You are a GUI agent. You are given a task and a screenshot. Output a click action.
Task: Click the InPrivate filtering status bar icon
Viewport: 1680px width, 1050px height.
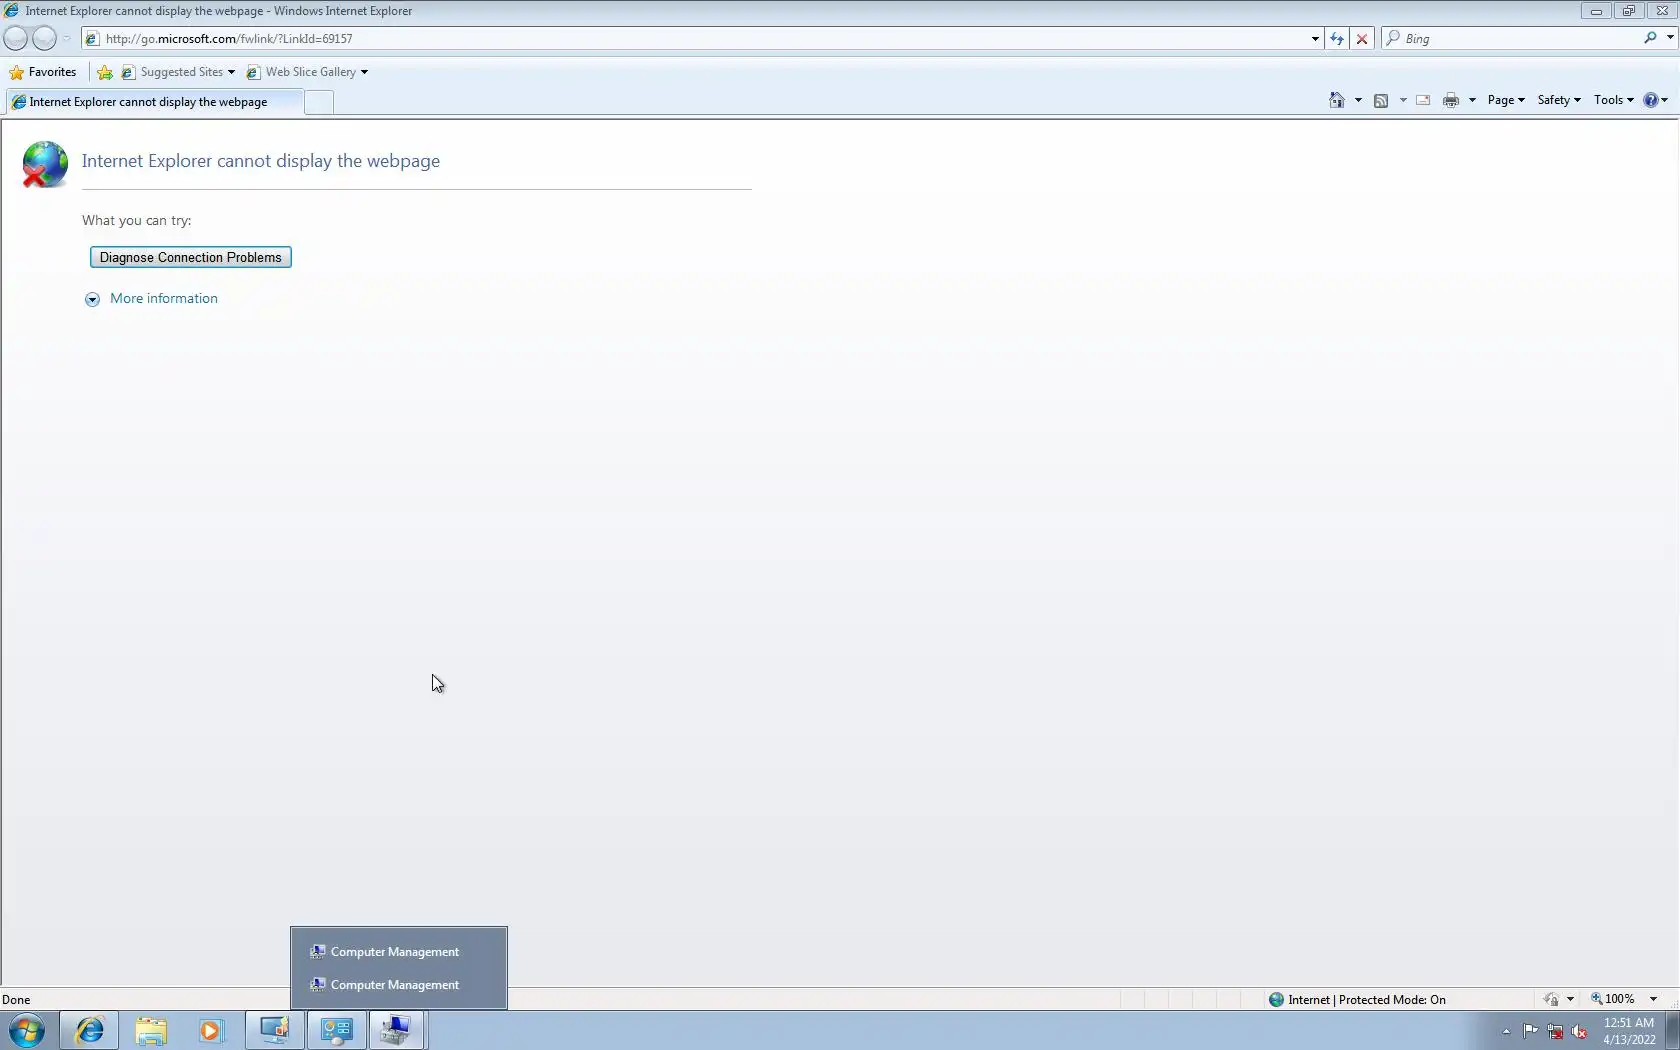point(1551,999)
